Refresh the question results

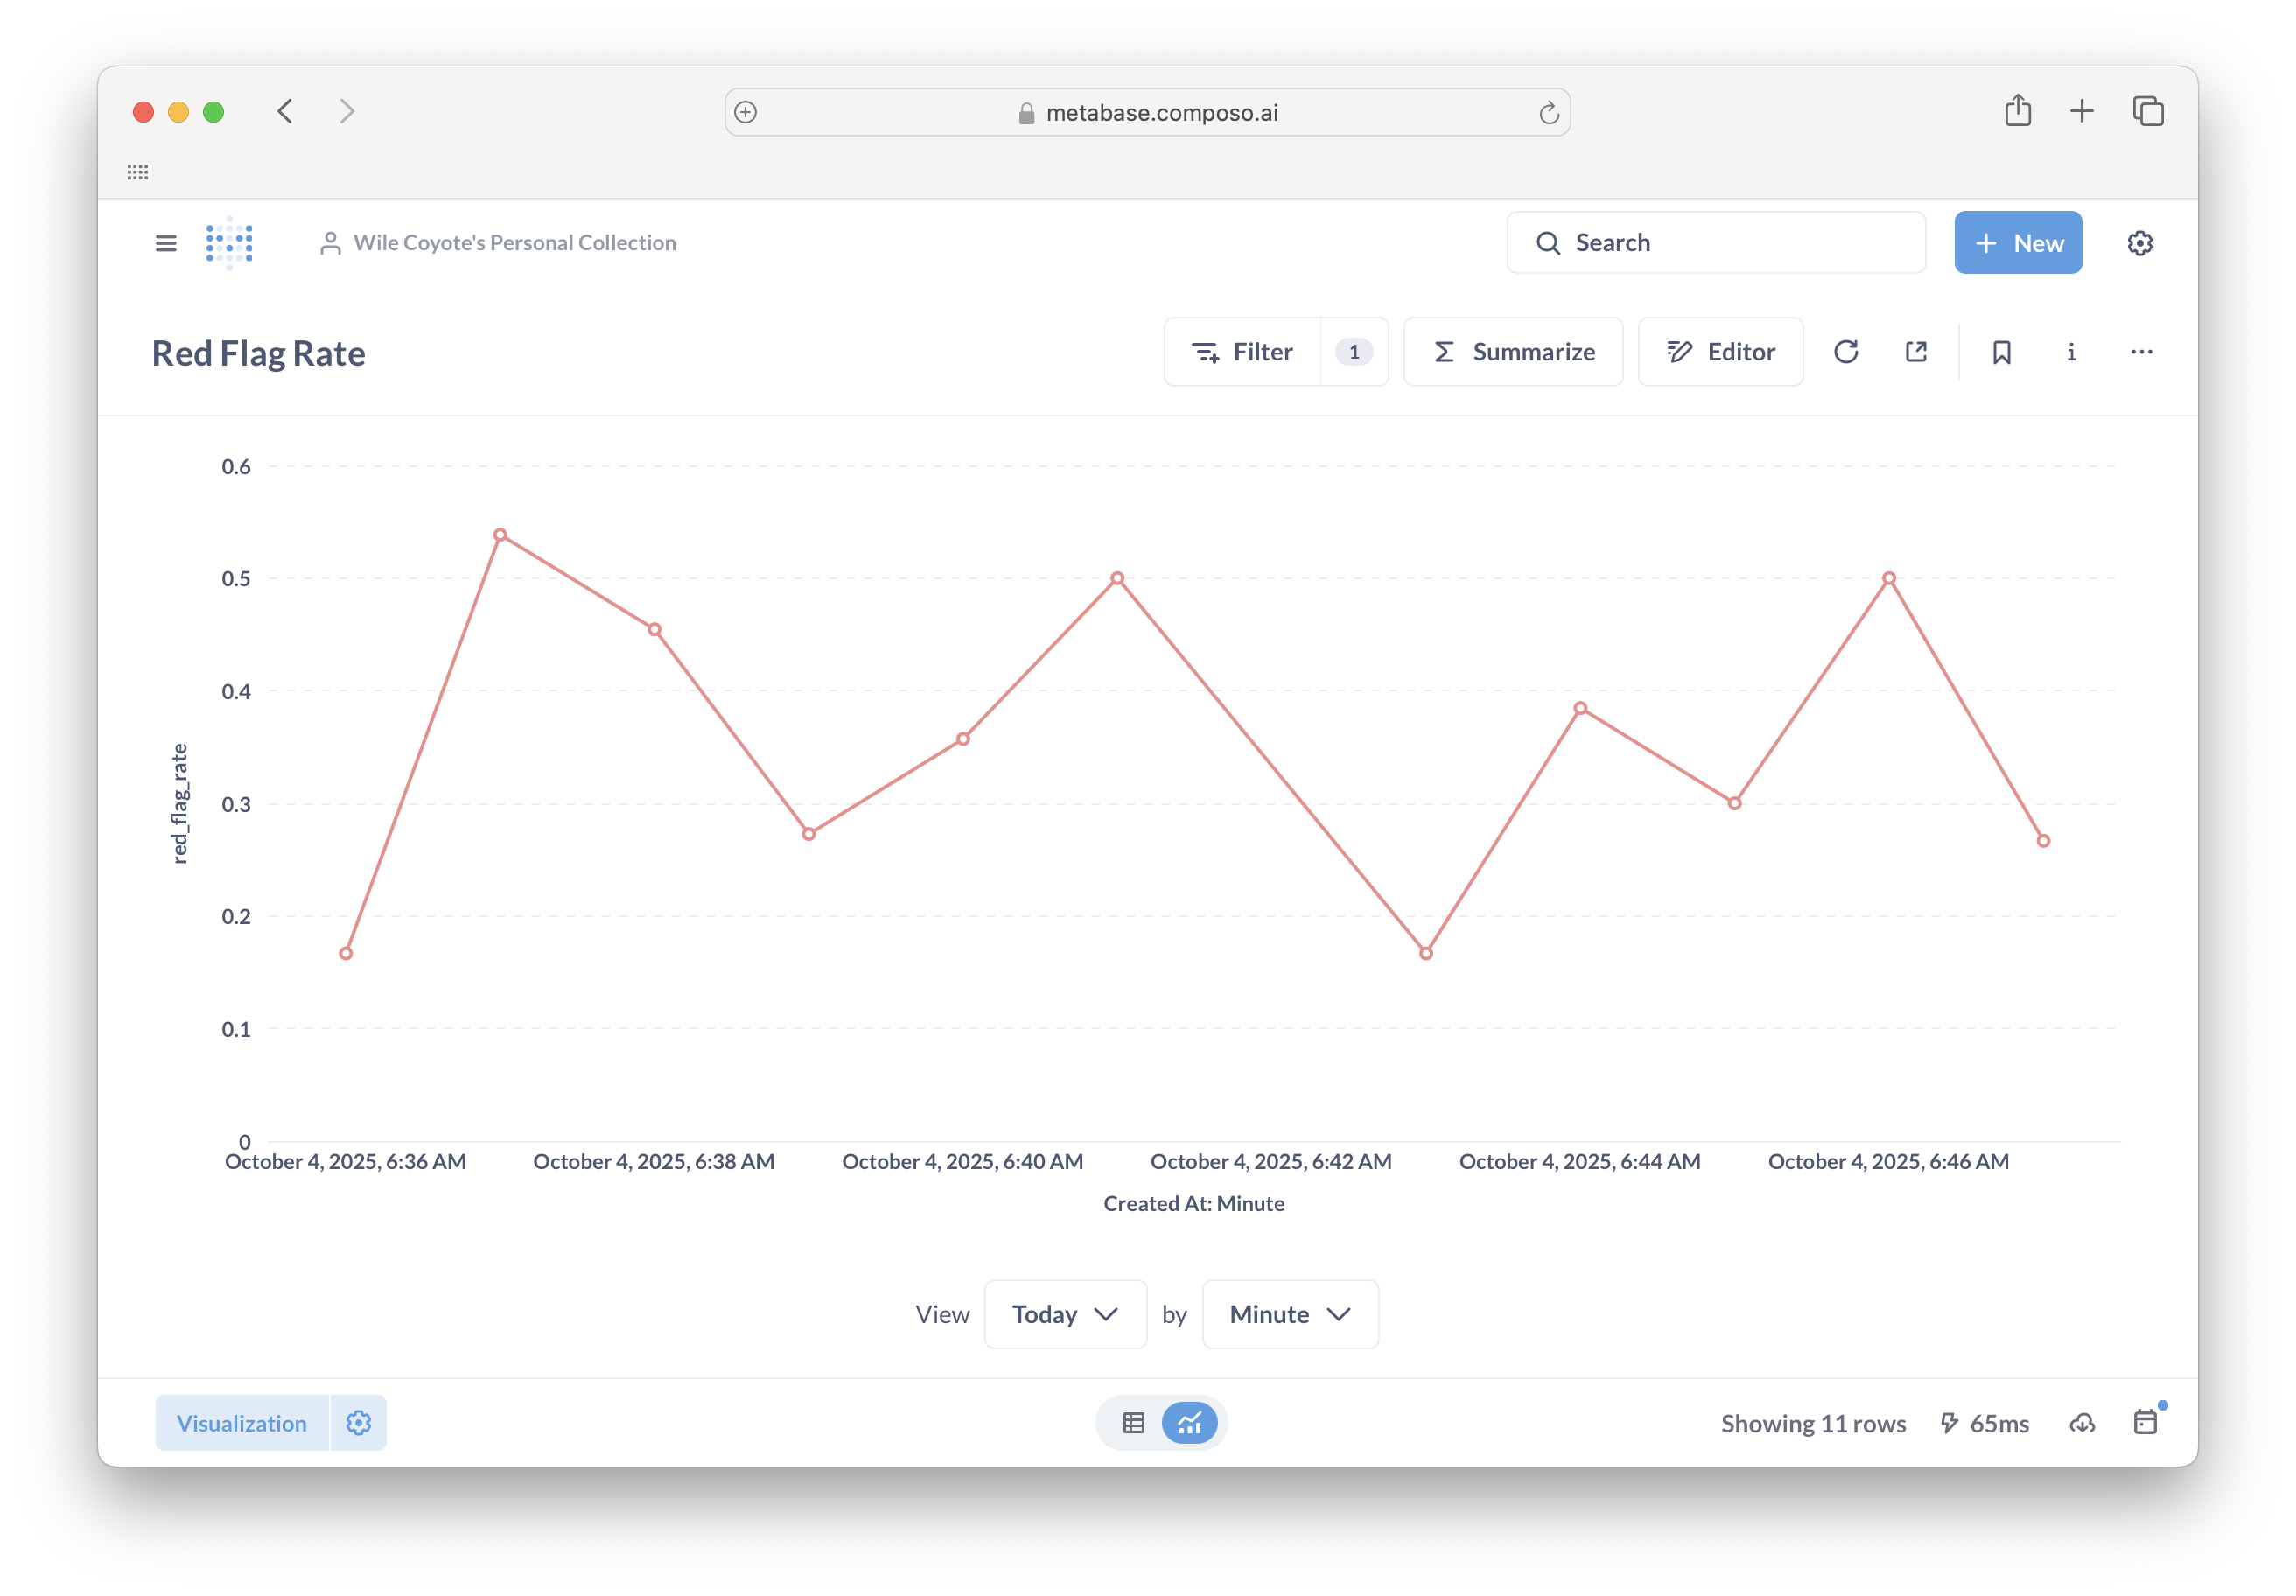(x=1845, y=352)
